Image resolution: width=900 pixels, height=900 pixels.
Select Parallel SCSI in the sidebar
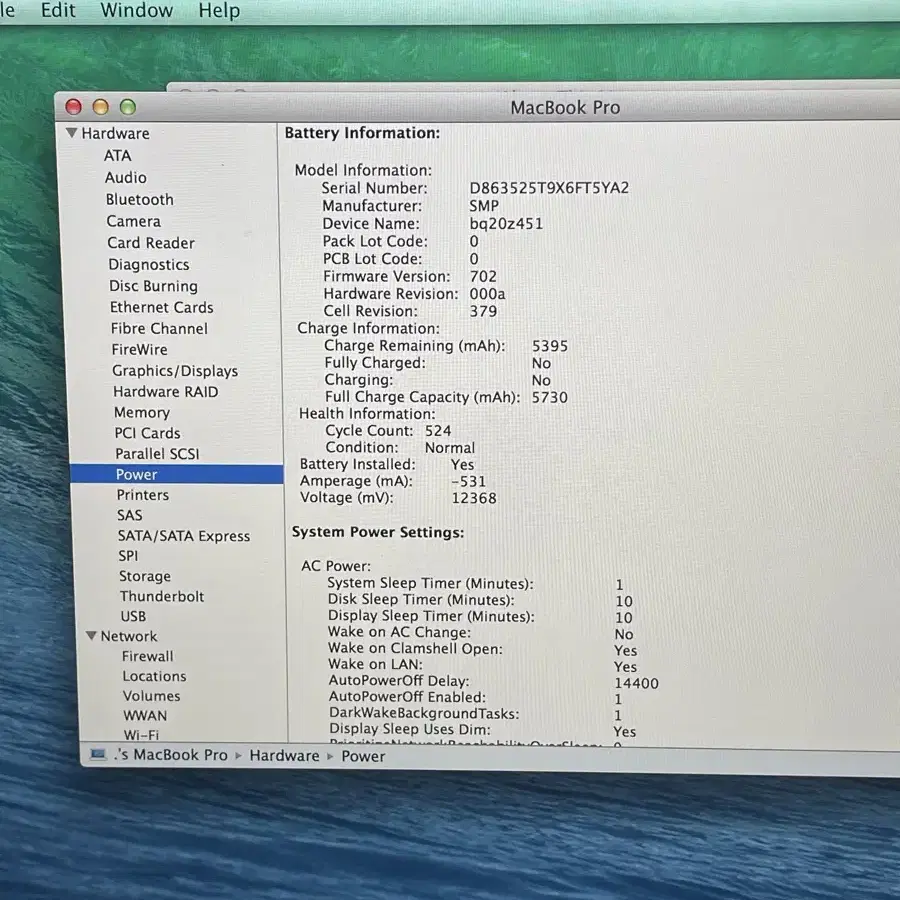tap(157, 453)
